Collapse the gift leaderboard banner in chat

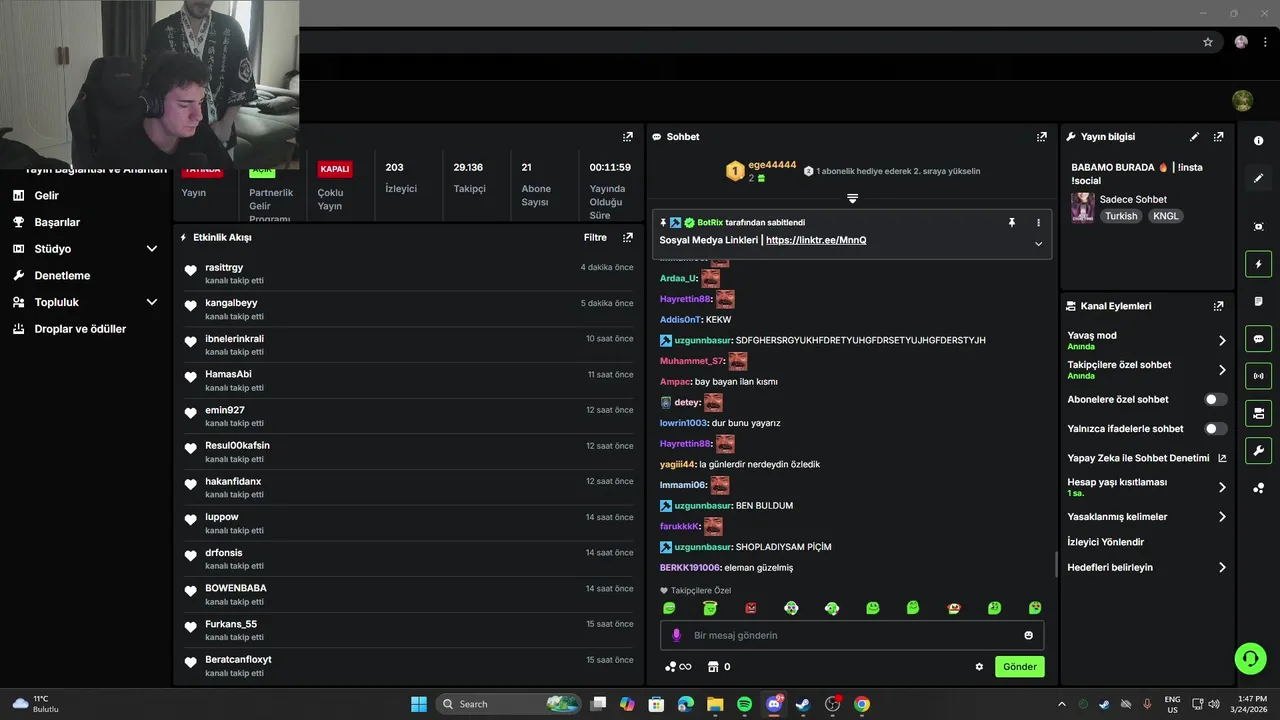pos(852,198)
